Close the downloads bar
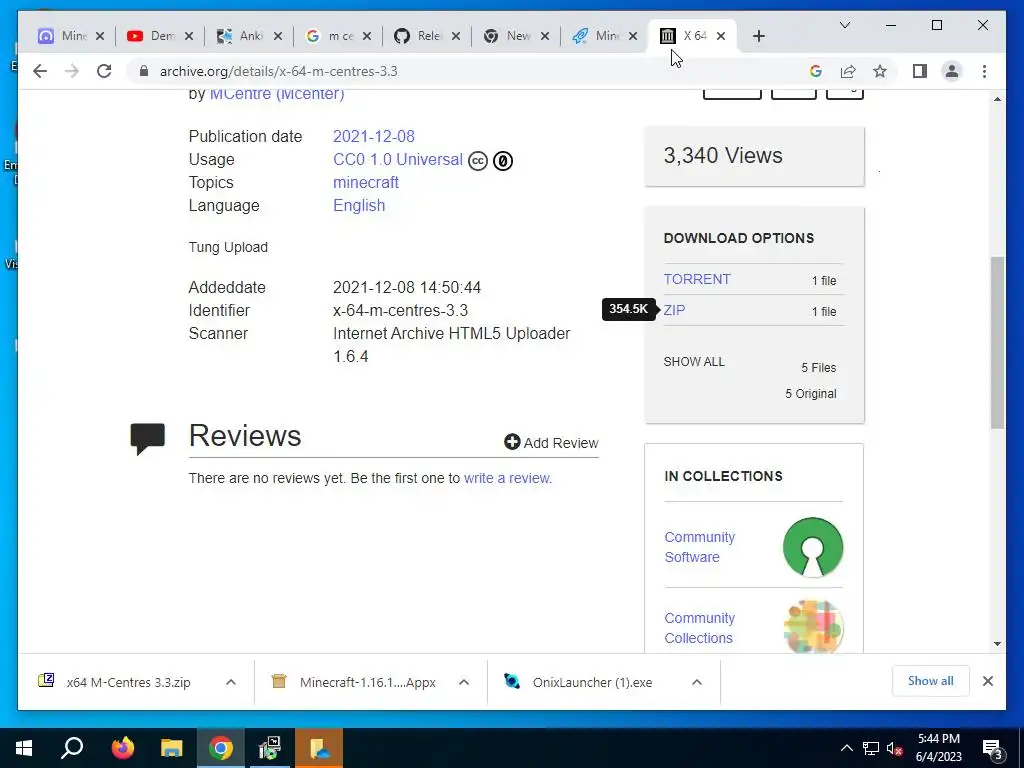 point(988,681)
